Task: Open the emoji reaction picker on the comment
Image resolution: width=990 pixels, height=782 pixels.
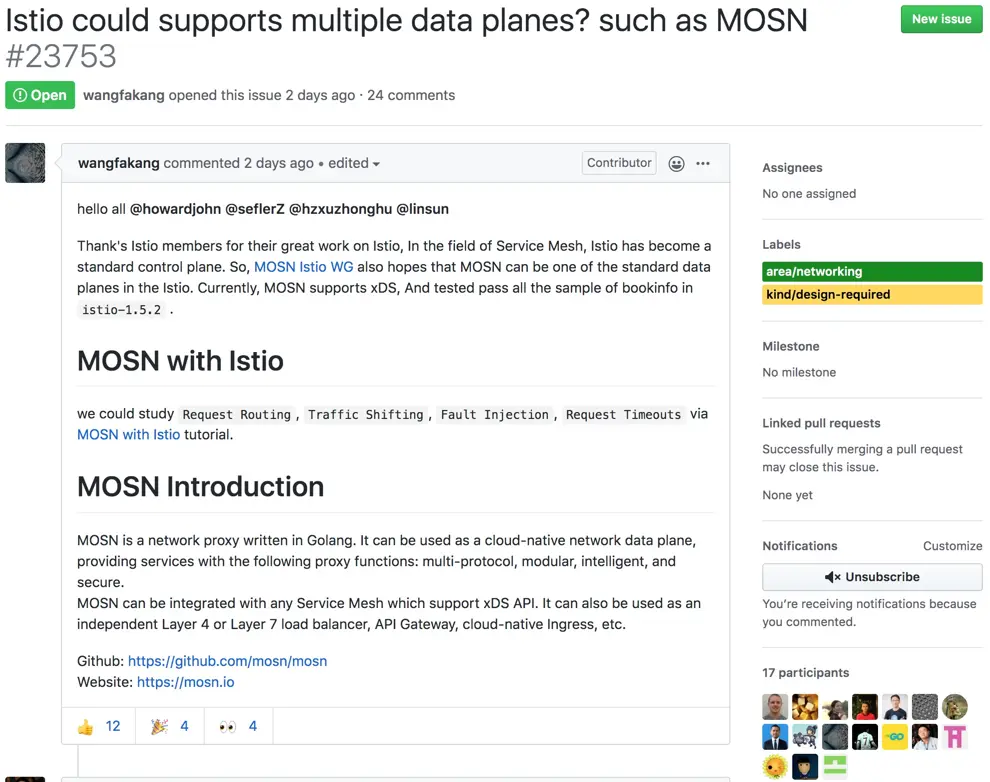Action: tap(676, 162)
